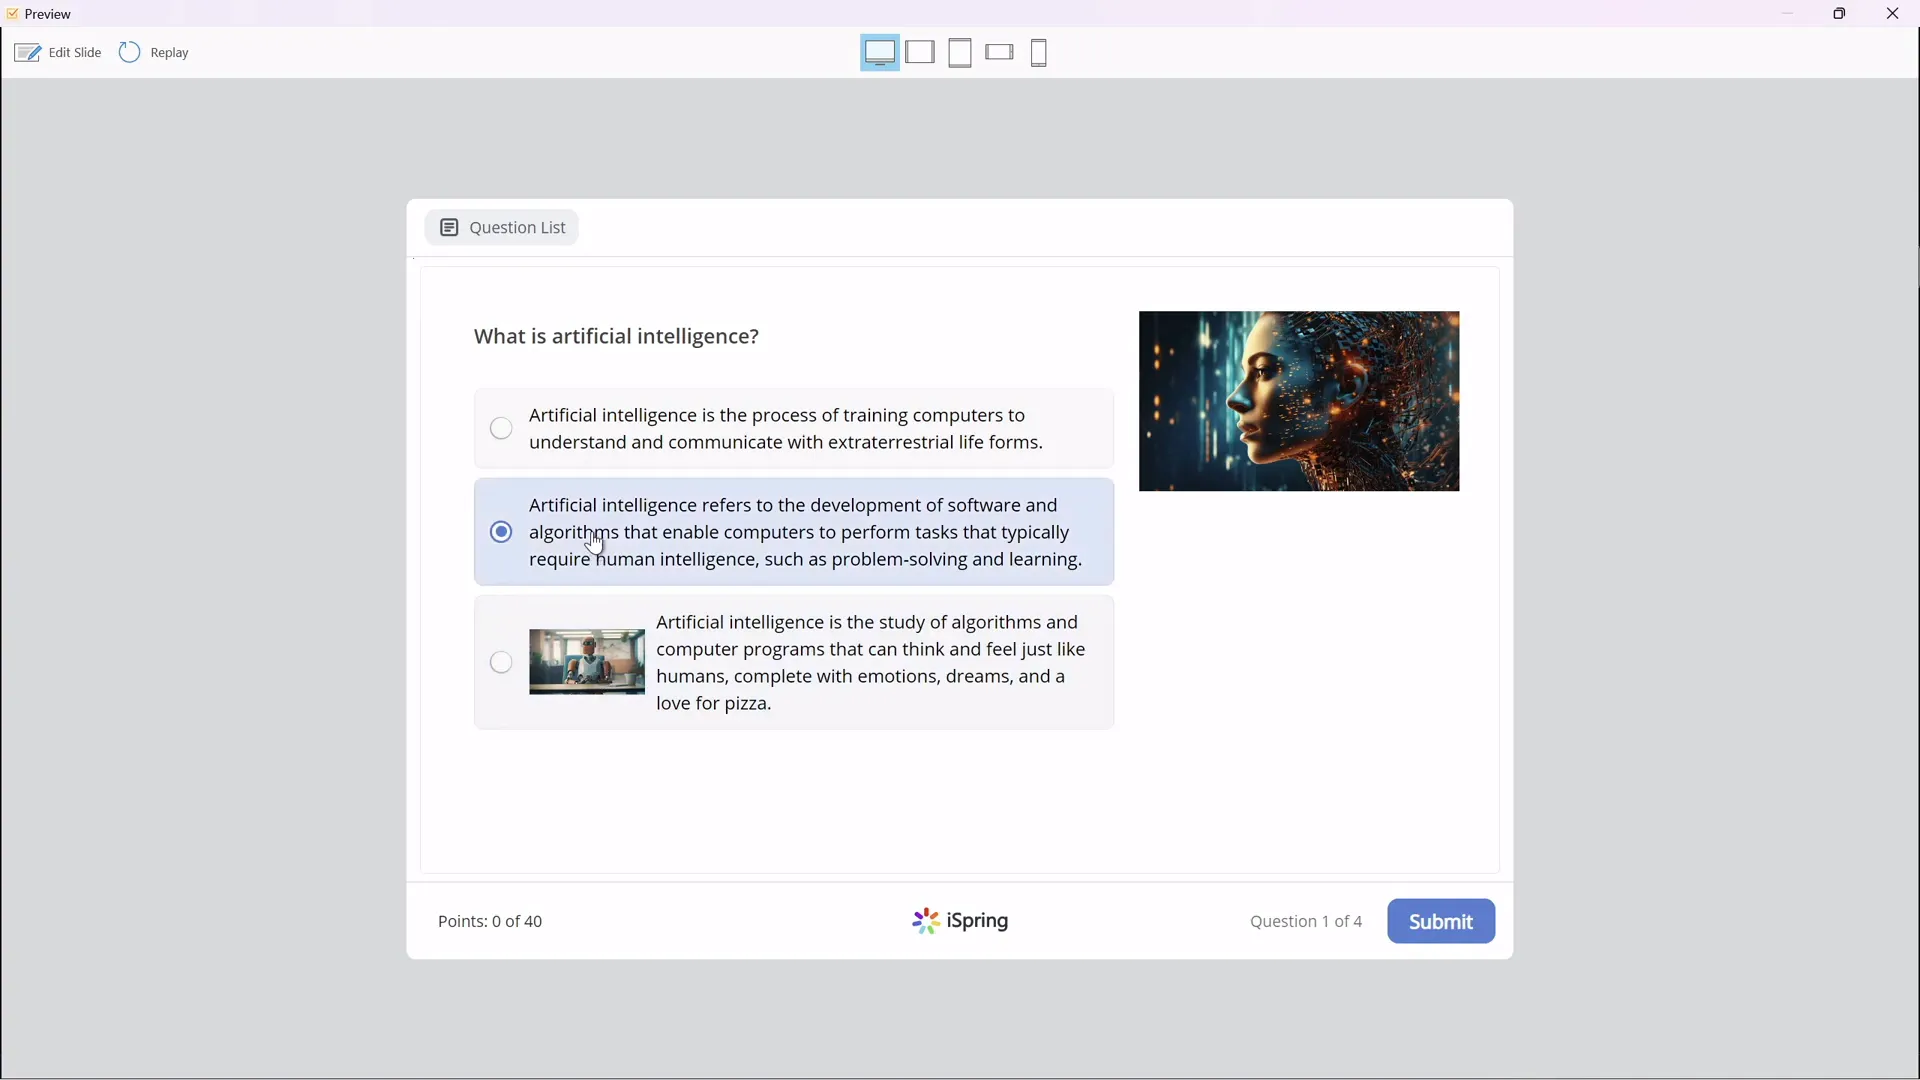Switch to phone portrait preview
The height and width of the screenshot is (1080, 1920).
coord(1040,52)
